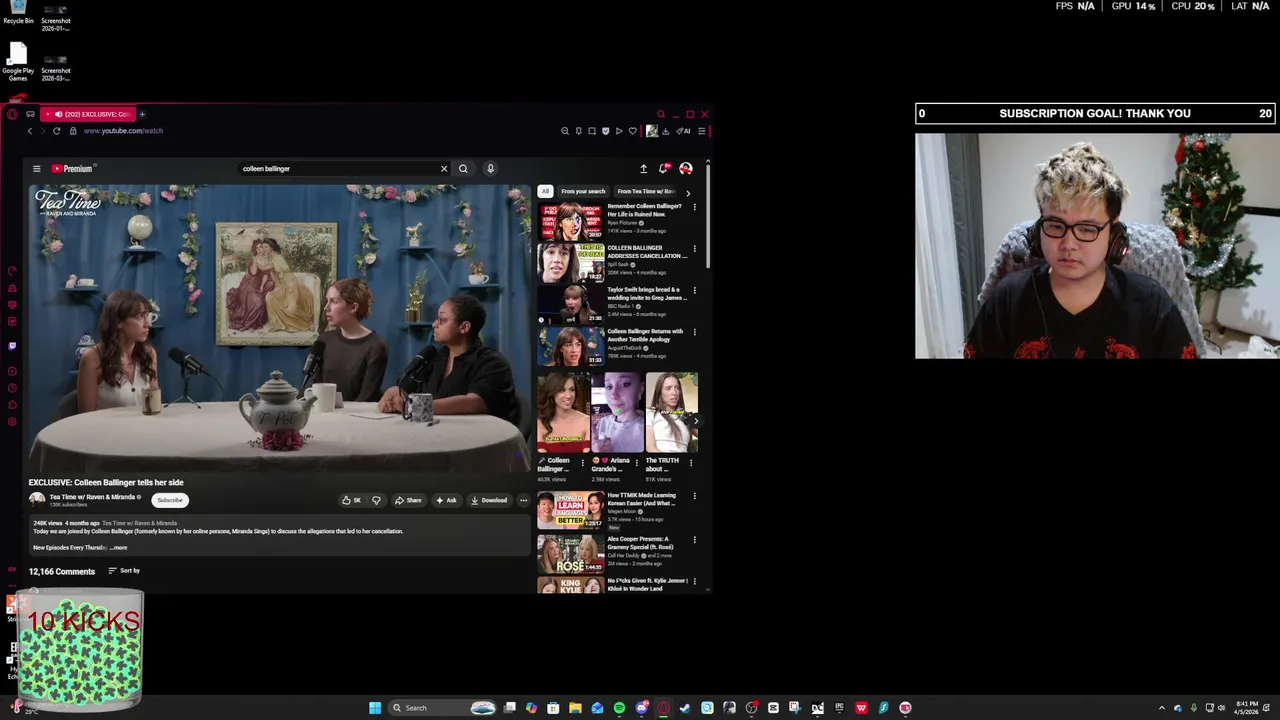Screen dimensions: 1280x720
Task: Go back with the browser back arrow
Action: click(x=30, y=131)
